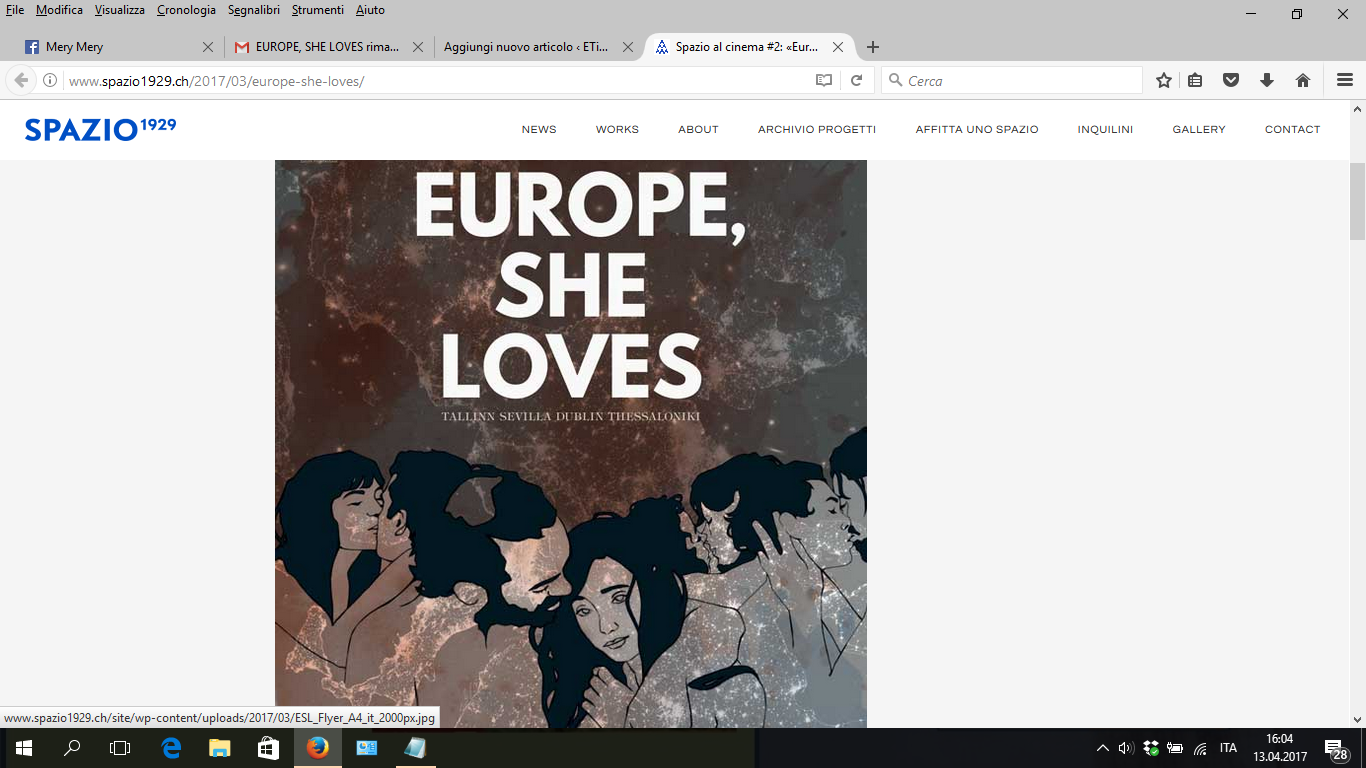Bookmark this page with star icon
Screen dimensions: 1366x768
[x=1164, y=80]
